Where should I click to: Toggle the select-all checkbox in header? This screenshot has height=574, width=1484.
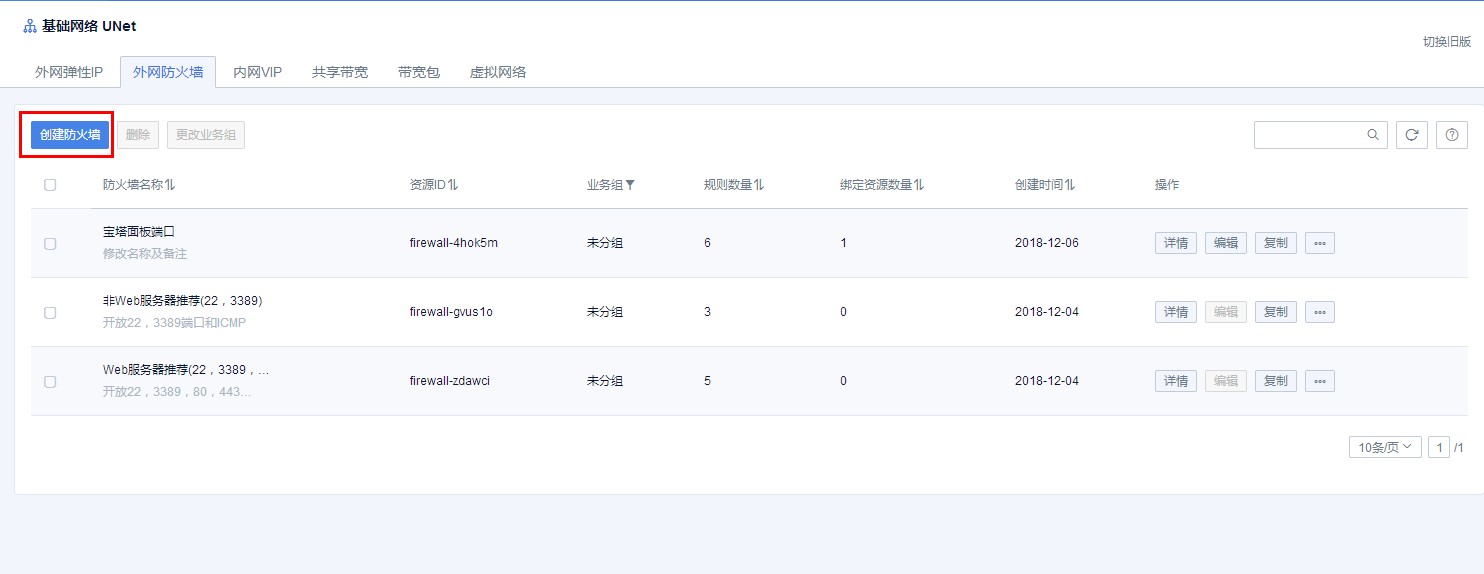tap(50, 185)
